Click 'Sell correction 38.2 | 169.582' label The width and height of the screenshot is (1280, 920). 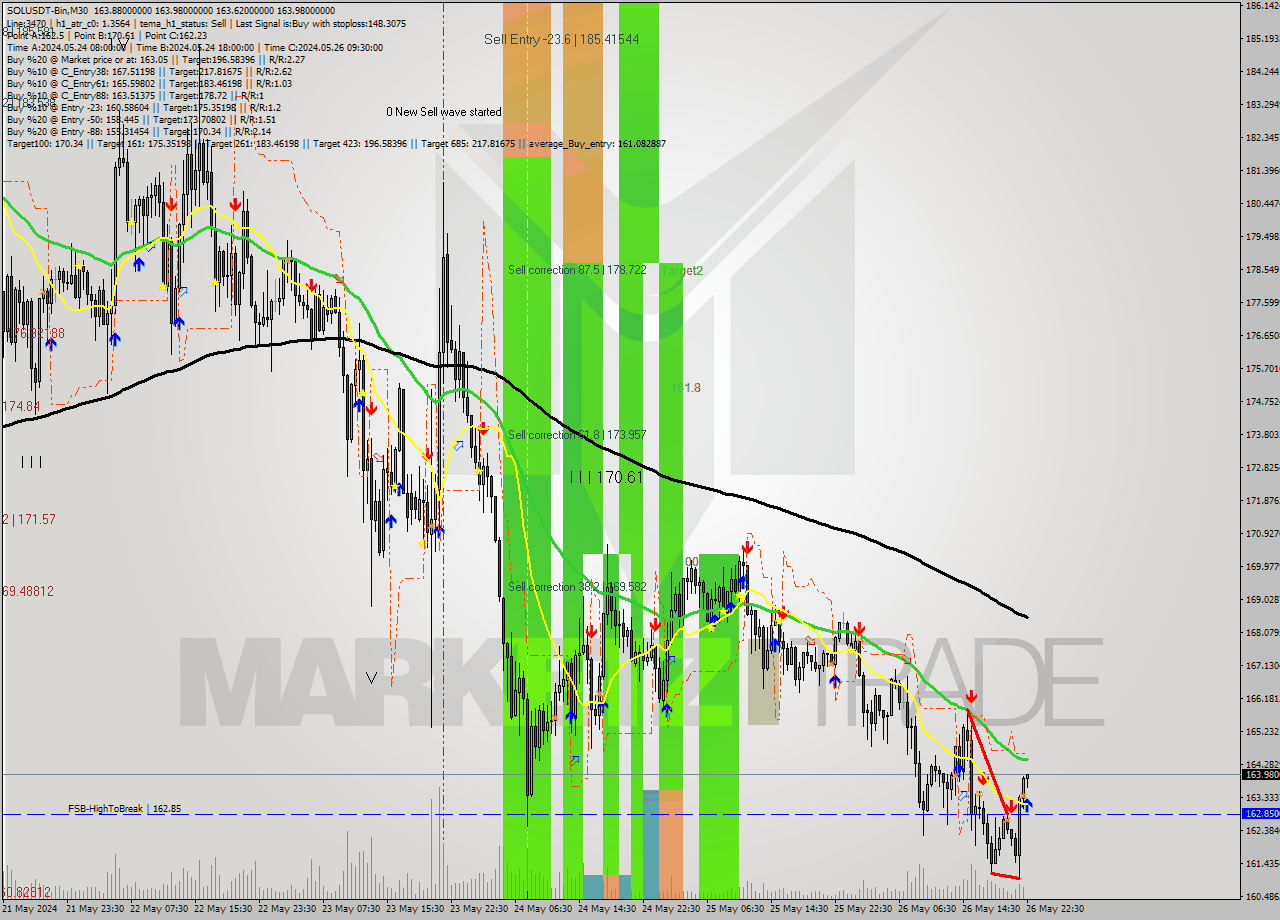[x=577, y=587]
